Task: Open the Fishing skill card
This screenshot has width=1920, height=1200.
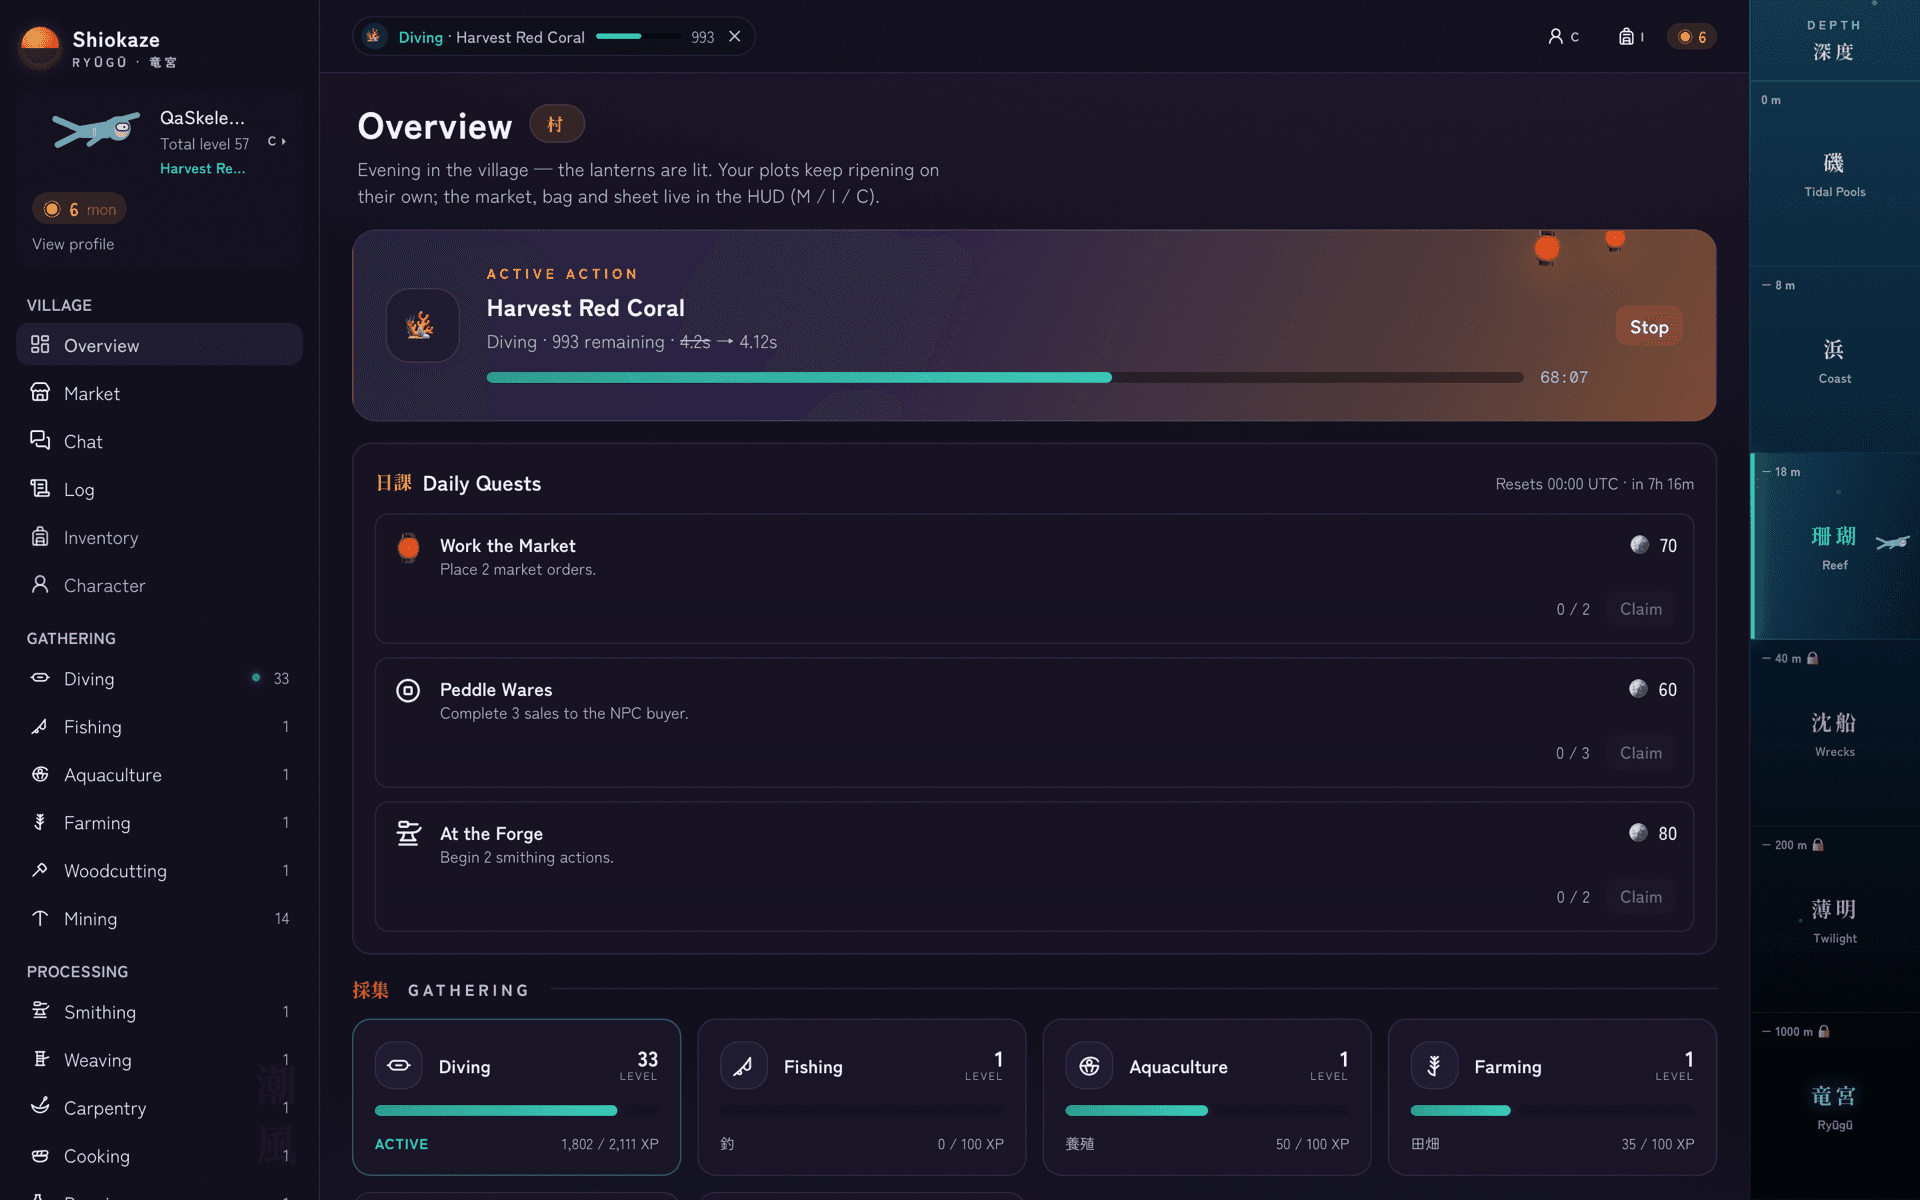Action: coord(862,1097)
